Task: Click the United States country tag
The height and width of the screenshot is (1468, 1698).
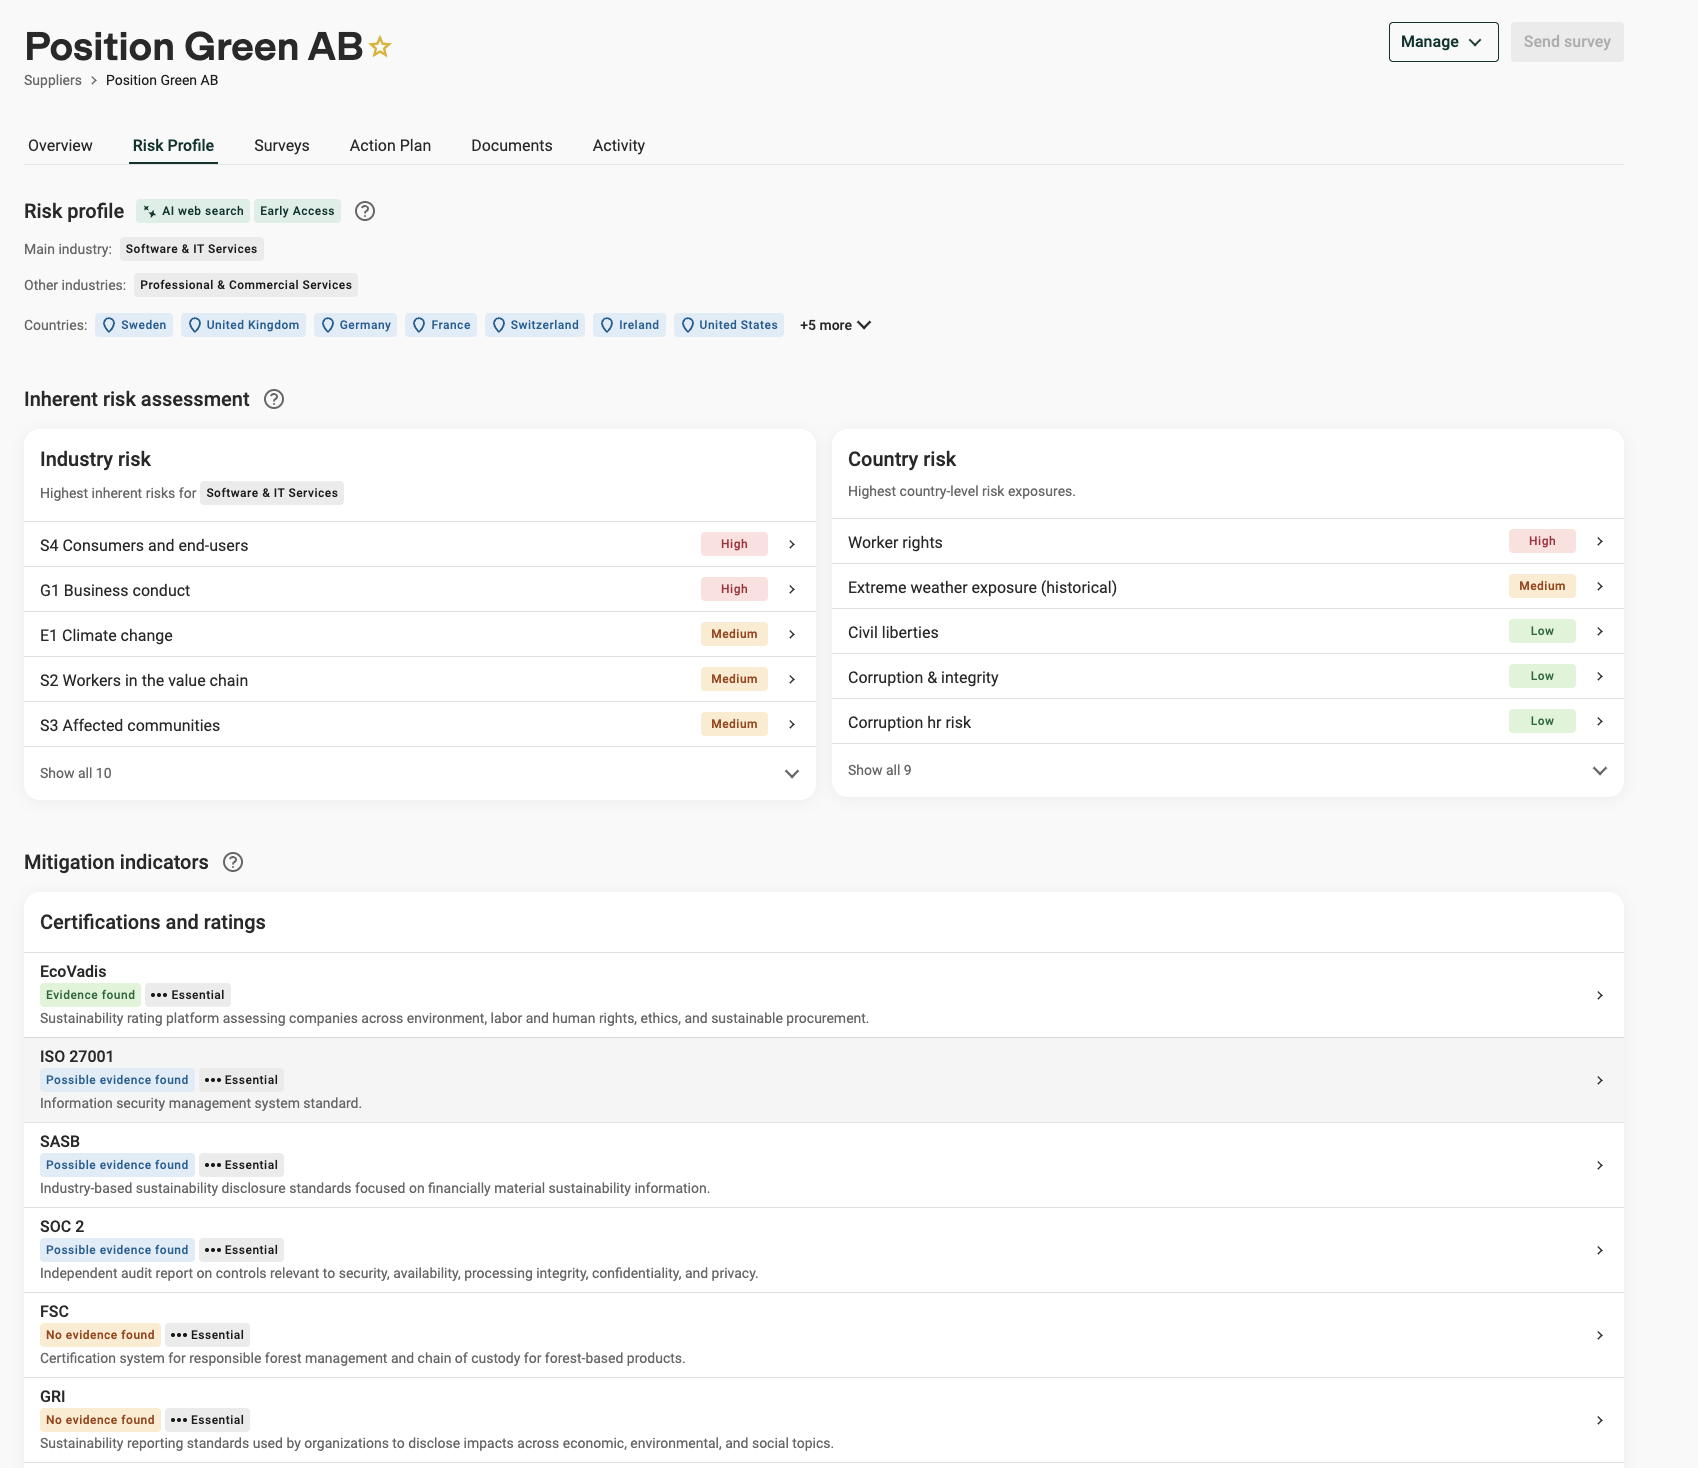Action: tap(729, 325)
